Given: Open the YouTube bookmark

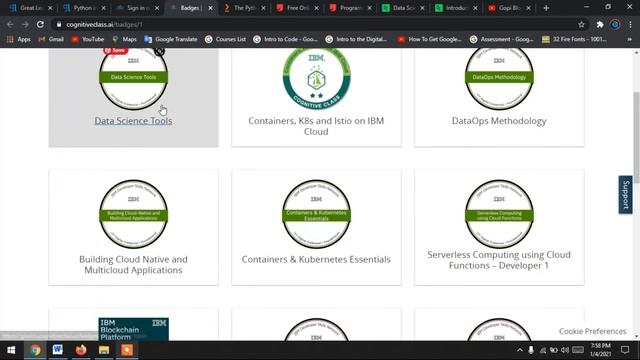Looking at the screenshot, I should [88, 39].
